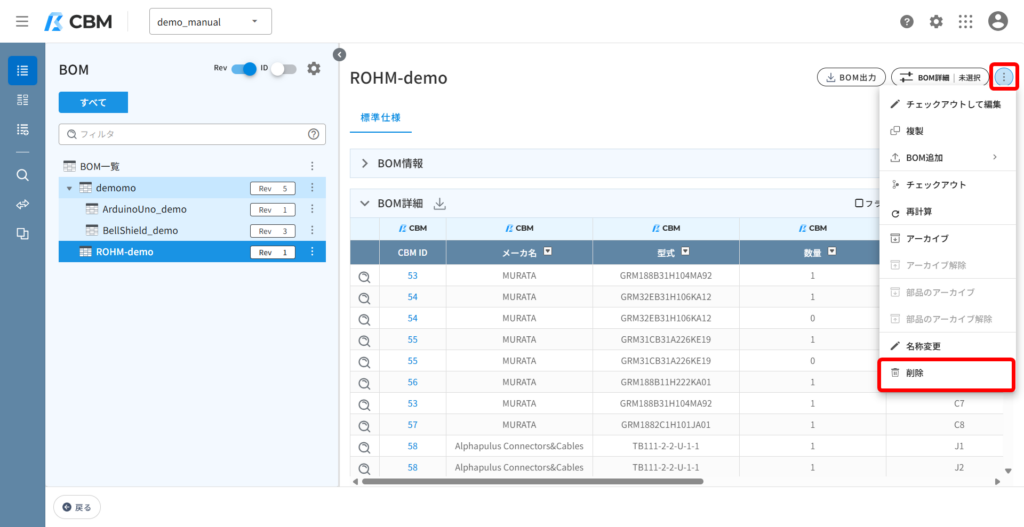Enable the ID toggle switch
1024x527 pixels.
click(x=284, y=69)
